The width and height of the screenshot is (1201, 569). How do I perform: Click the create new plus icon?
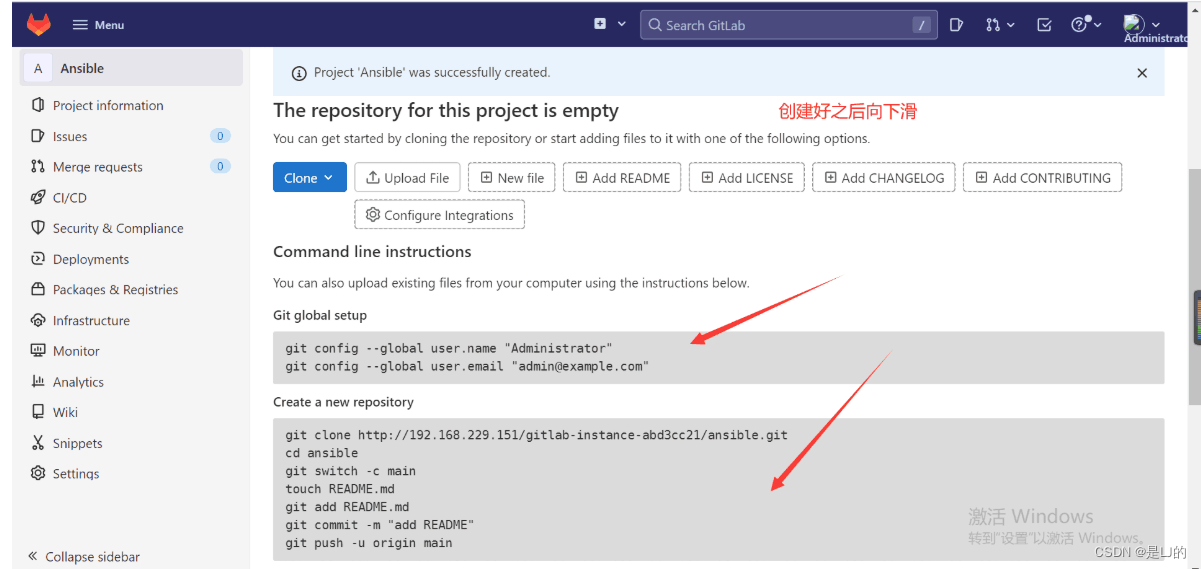[x=600, y=24]
